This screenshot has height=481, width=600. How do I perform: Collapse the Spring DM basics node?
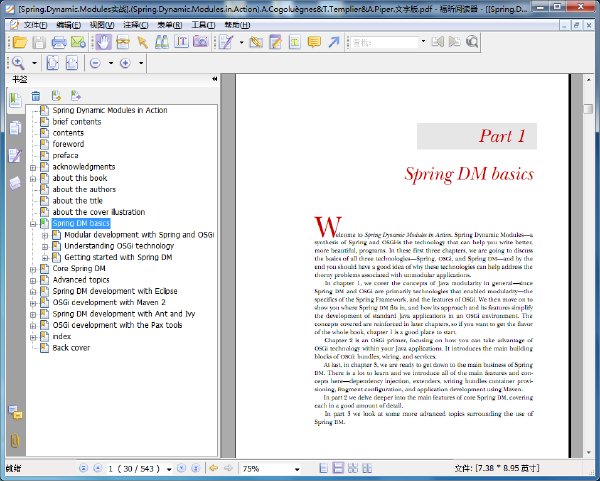[33, 224]
